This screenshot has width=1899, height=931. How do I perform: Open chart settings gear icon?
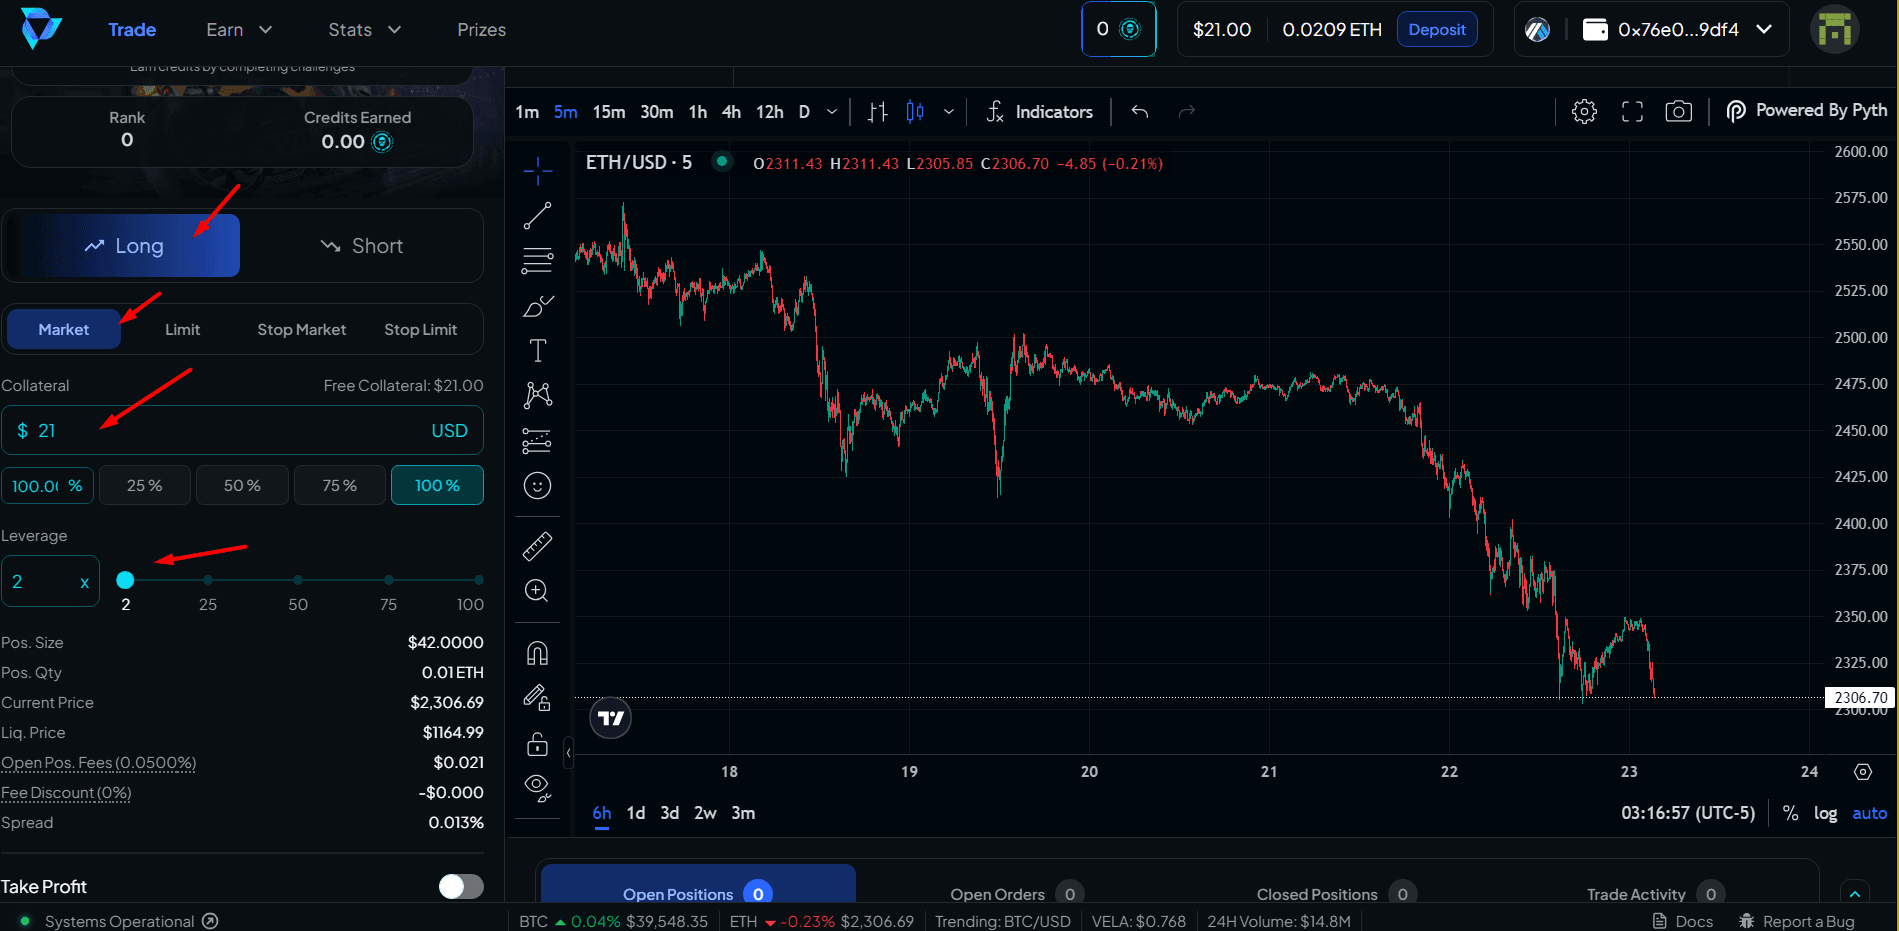(x=1584, y=111)
